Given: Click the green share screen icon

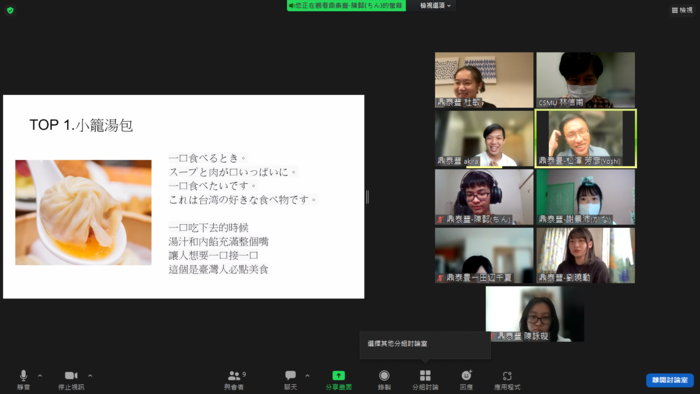Looking at the screenshot, I should coord(338,376).
